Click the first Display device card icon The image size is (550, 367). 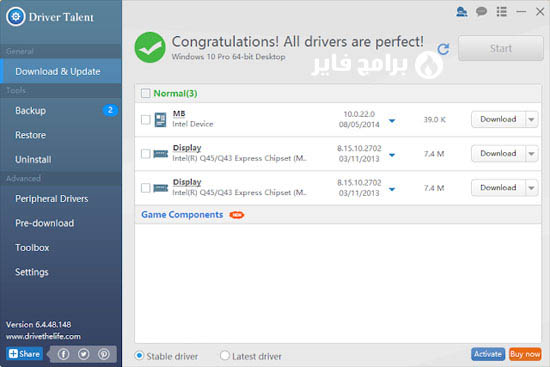pos(161,154)
